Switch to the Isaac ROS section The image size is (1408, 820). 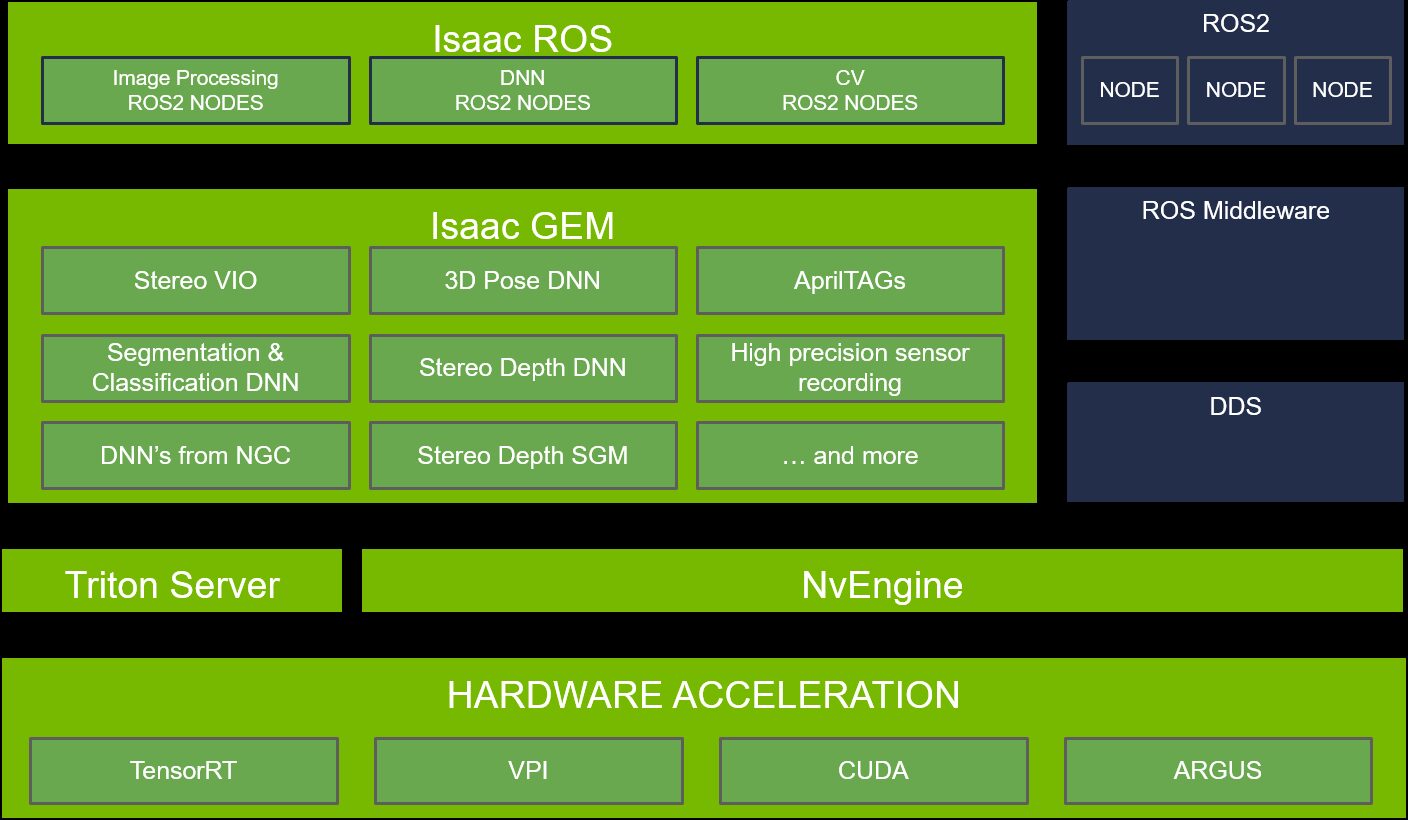pos(523,39)
